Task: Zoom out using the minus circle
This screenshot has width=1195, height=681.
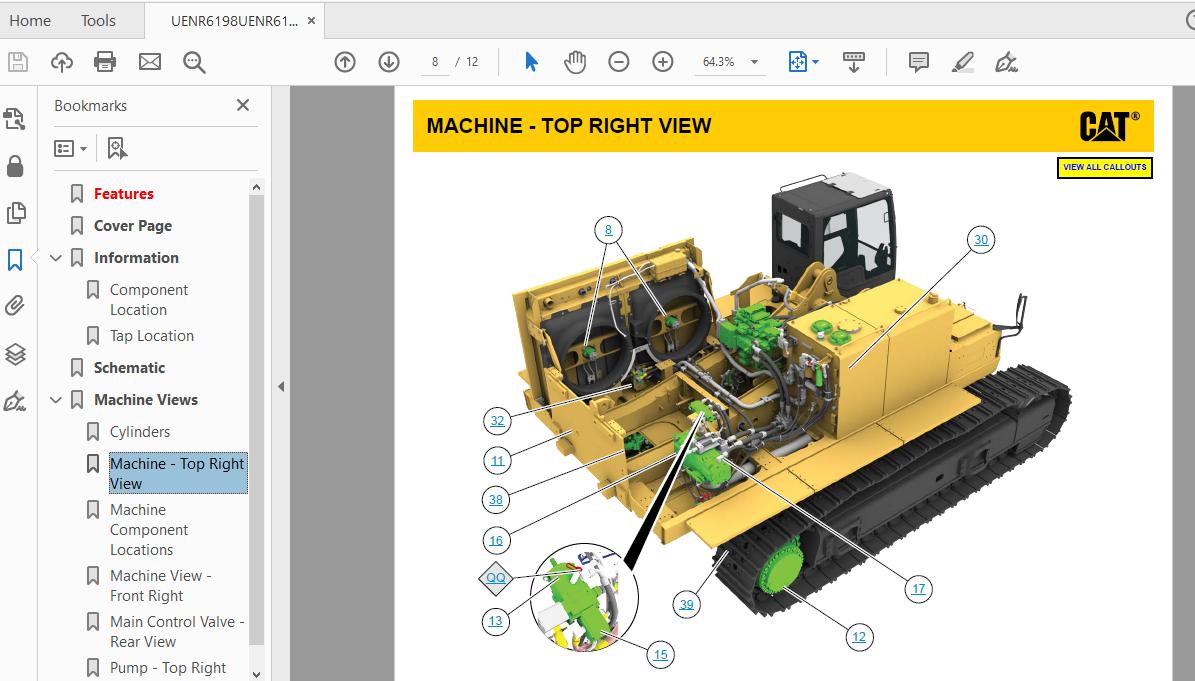Action: (x=619, y=62)
